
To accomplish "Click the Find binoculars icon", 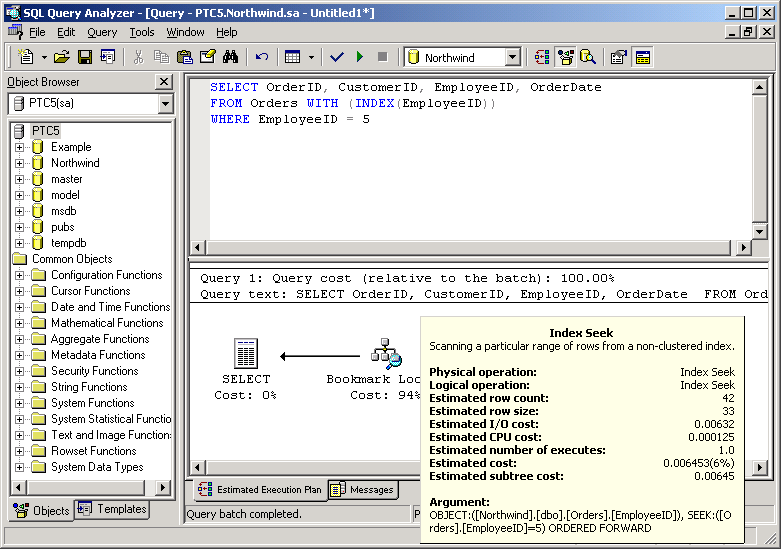I will [230, 57].
